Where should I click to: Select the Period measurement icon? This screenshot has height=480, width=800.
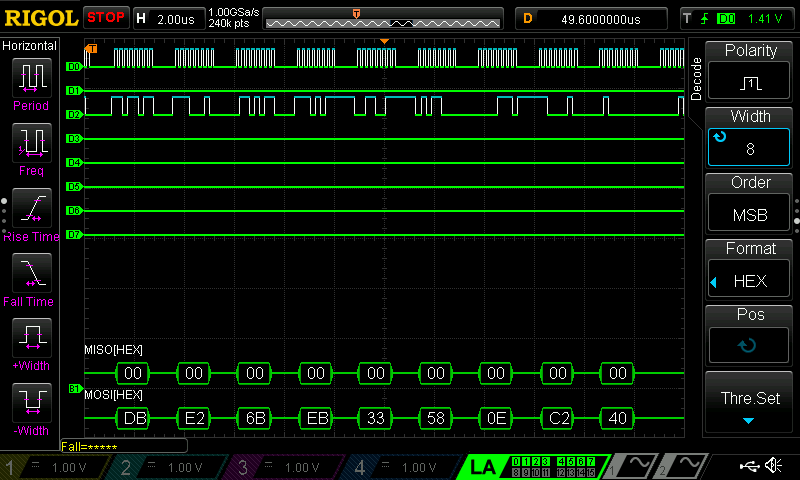point(30,79)
